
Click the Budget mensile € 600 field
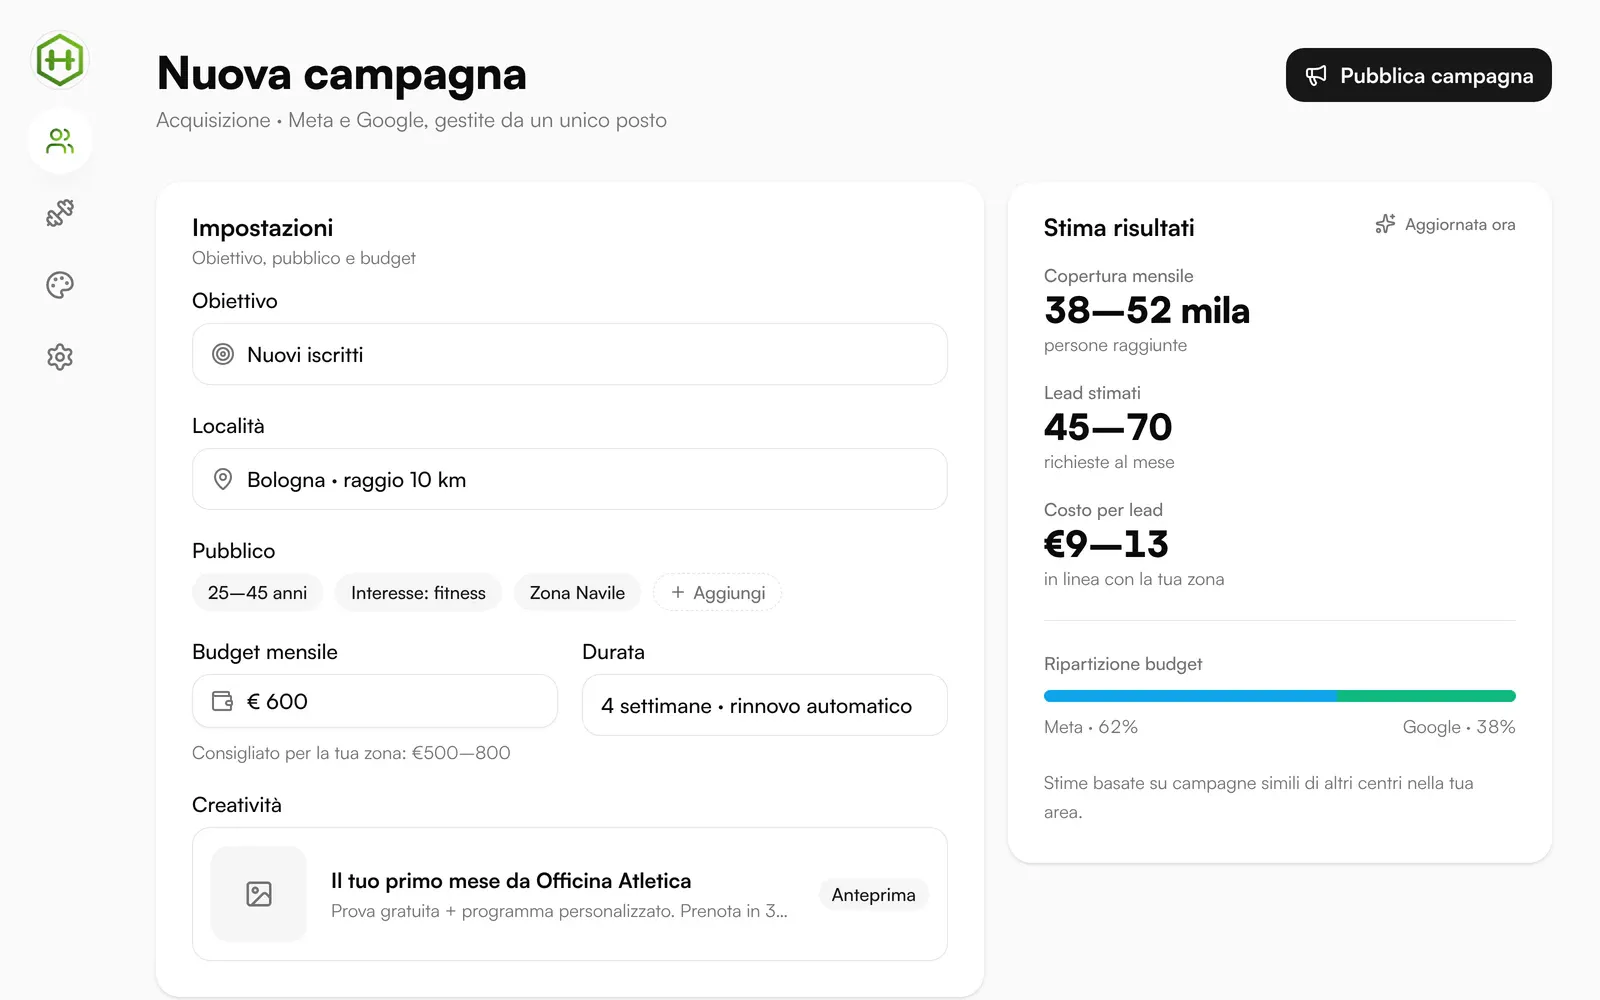click(374, 701)
